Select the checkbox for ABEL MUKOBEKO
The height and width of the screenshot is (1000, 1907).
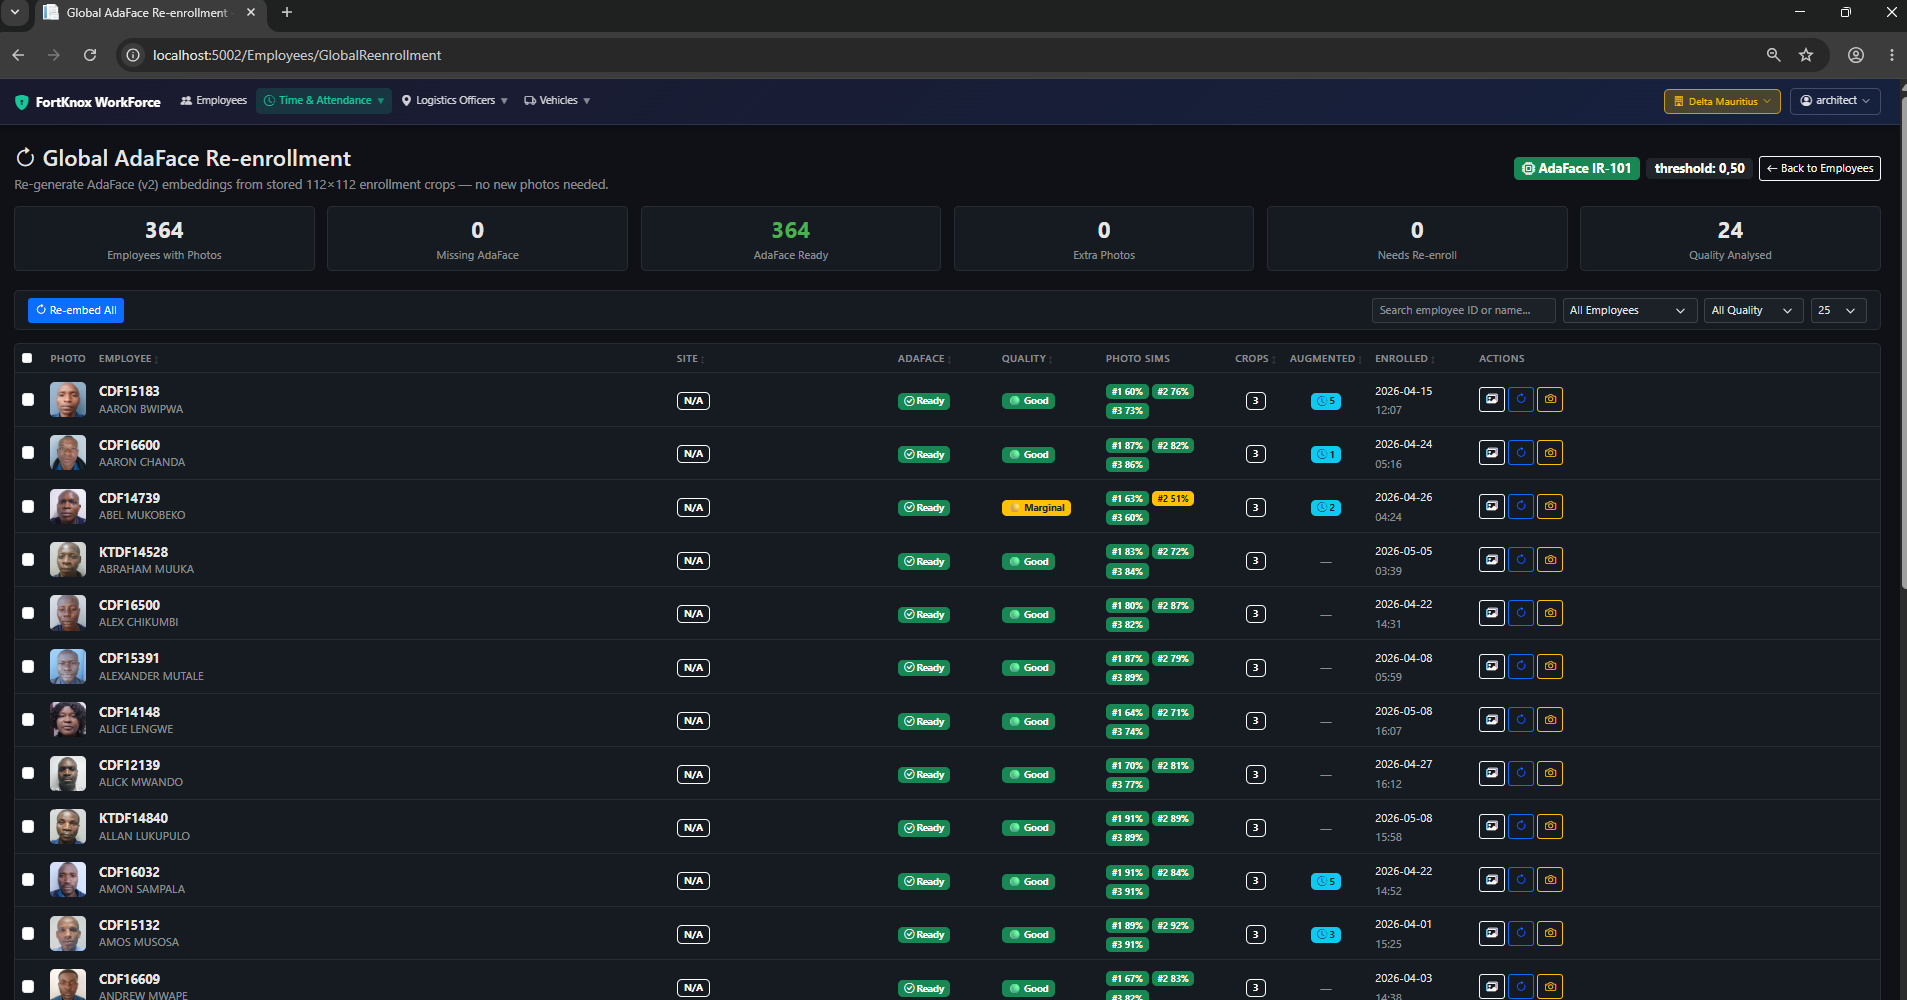[28, 507]
